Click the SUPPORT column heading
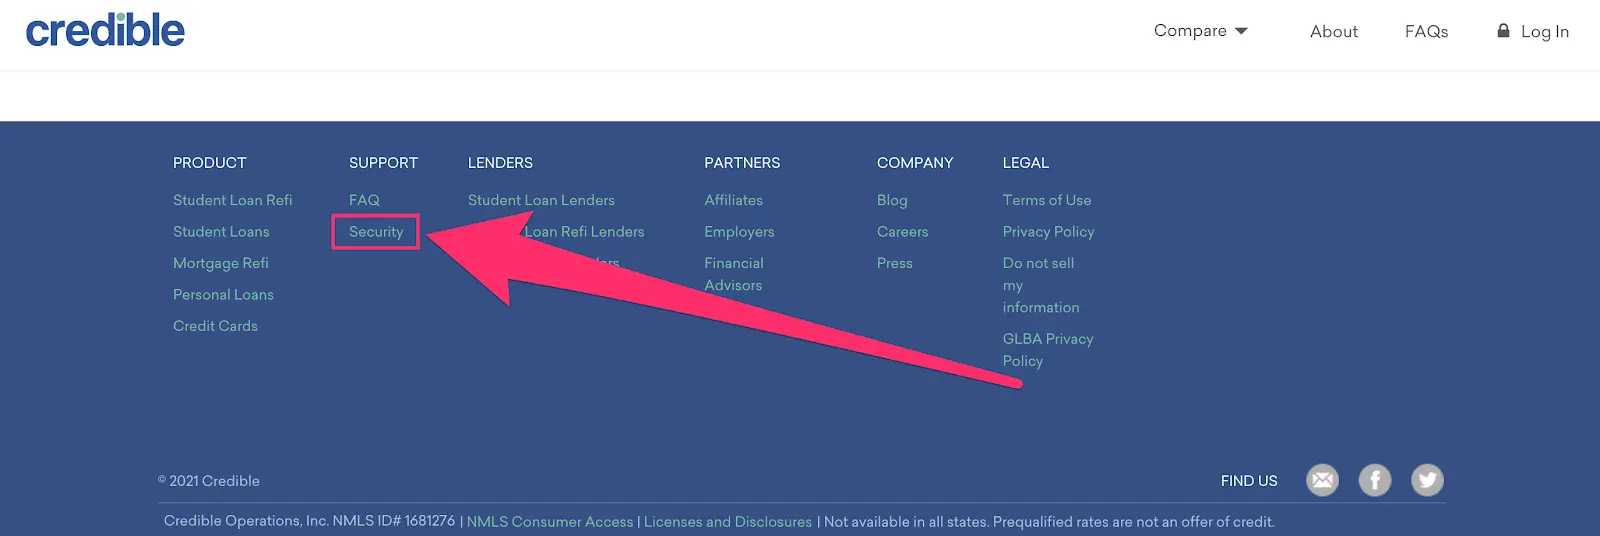This screenshot has width=1600, height=536. click(x=383, y=163)
